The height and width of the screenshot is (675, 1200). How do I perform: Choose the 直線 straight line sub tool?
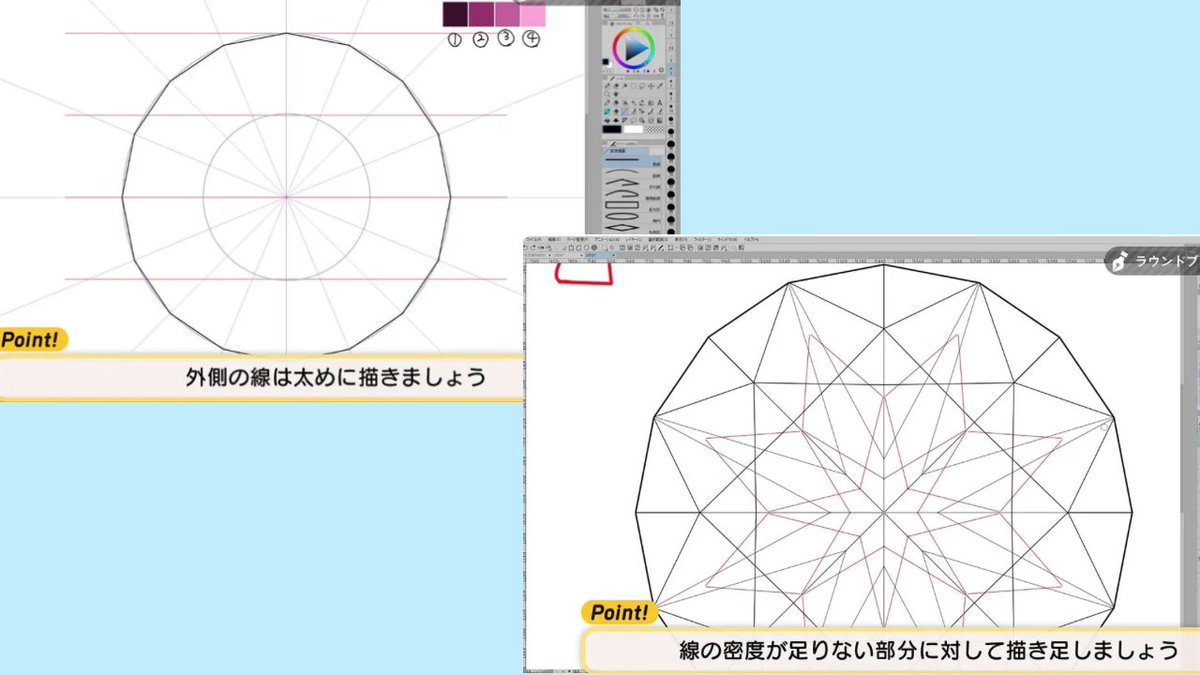[633, 160]
